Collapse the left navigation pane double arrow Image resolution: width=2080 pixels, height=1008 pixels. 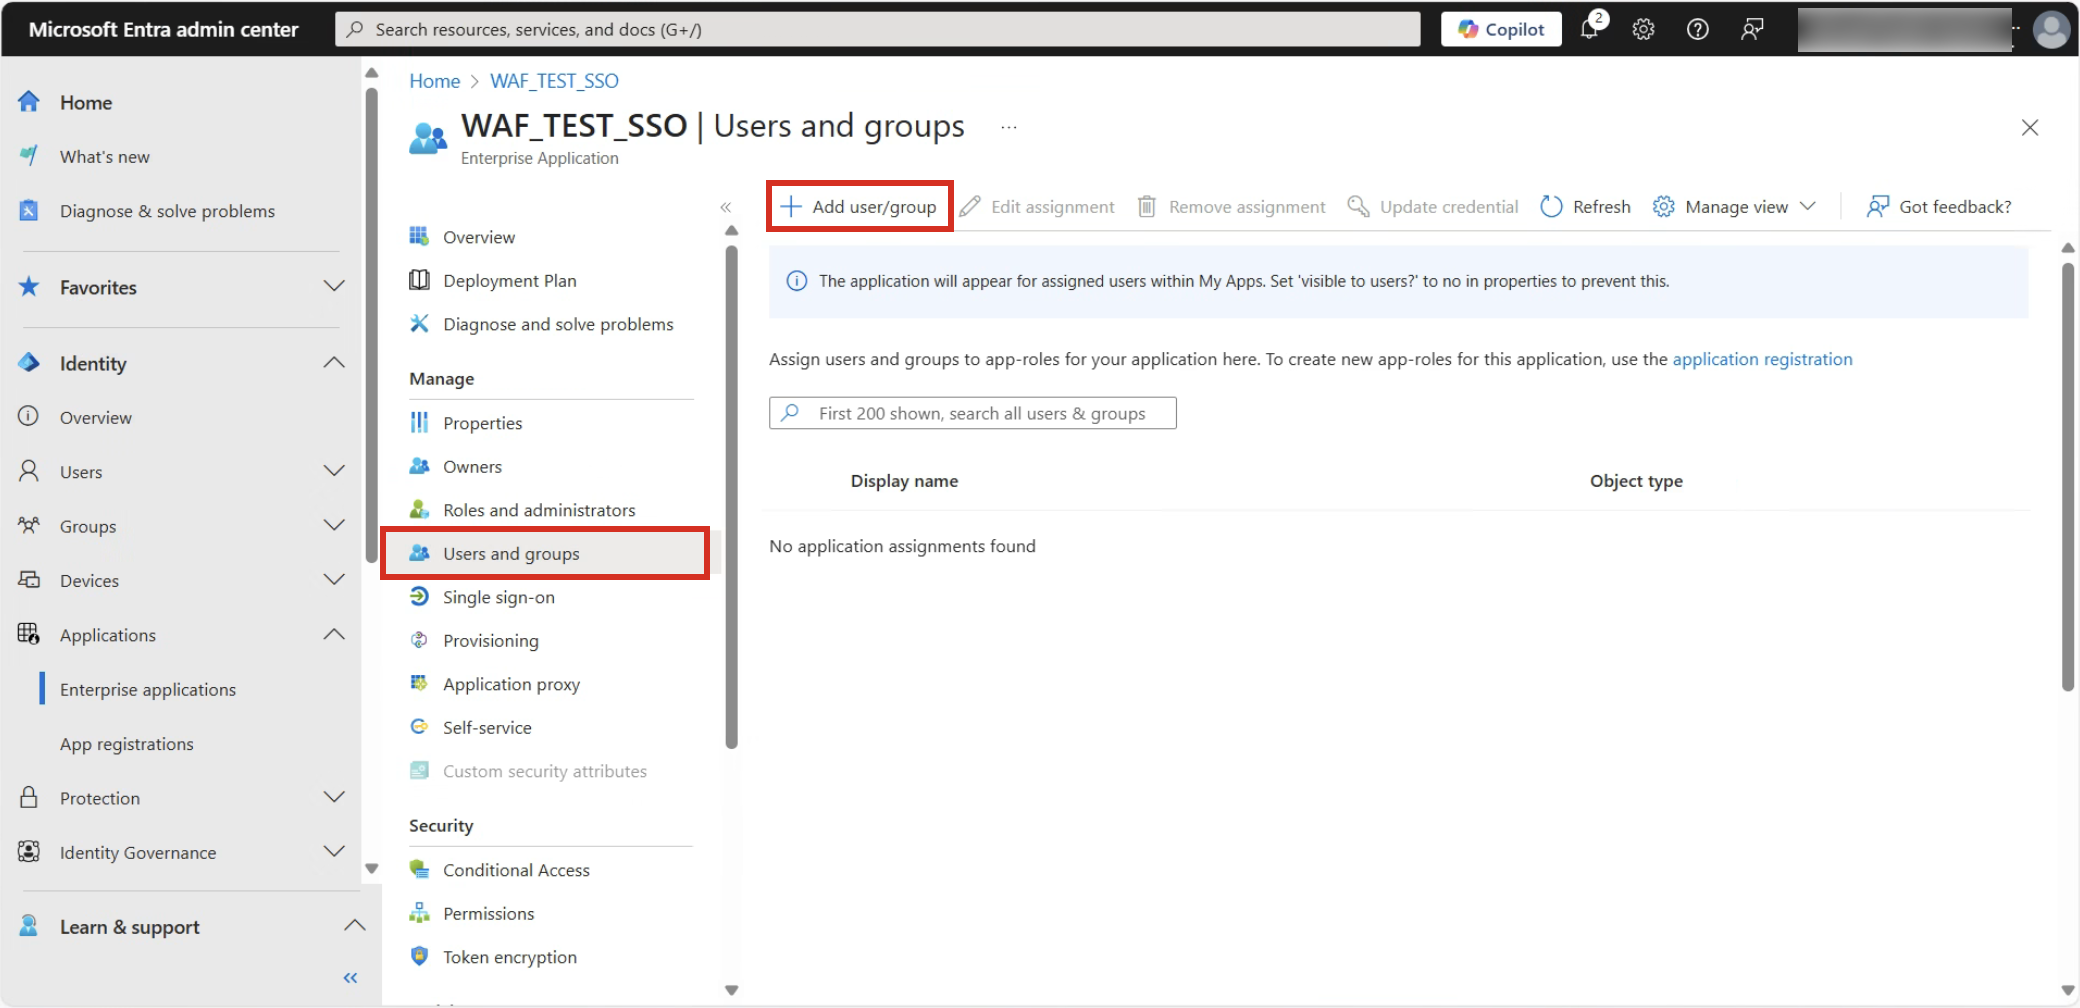pyautogui.click(x=350, y=978)
